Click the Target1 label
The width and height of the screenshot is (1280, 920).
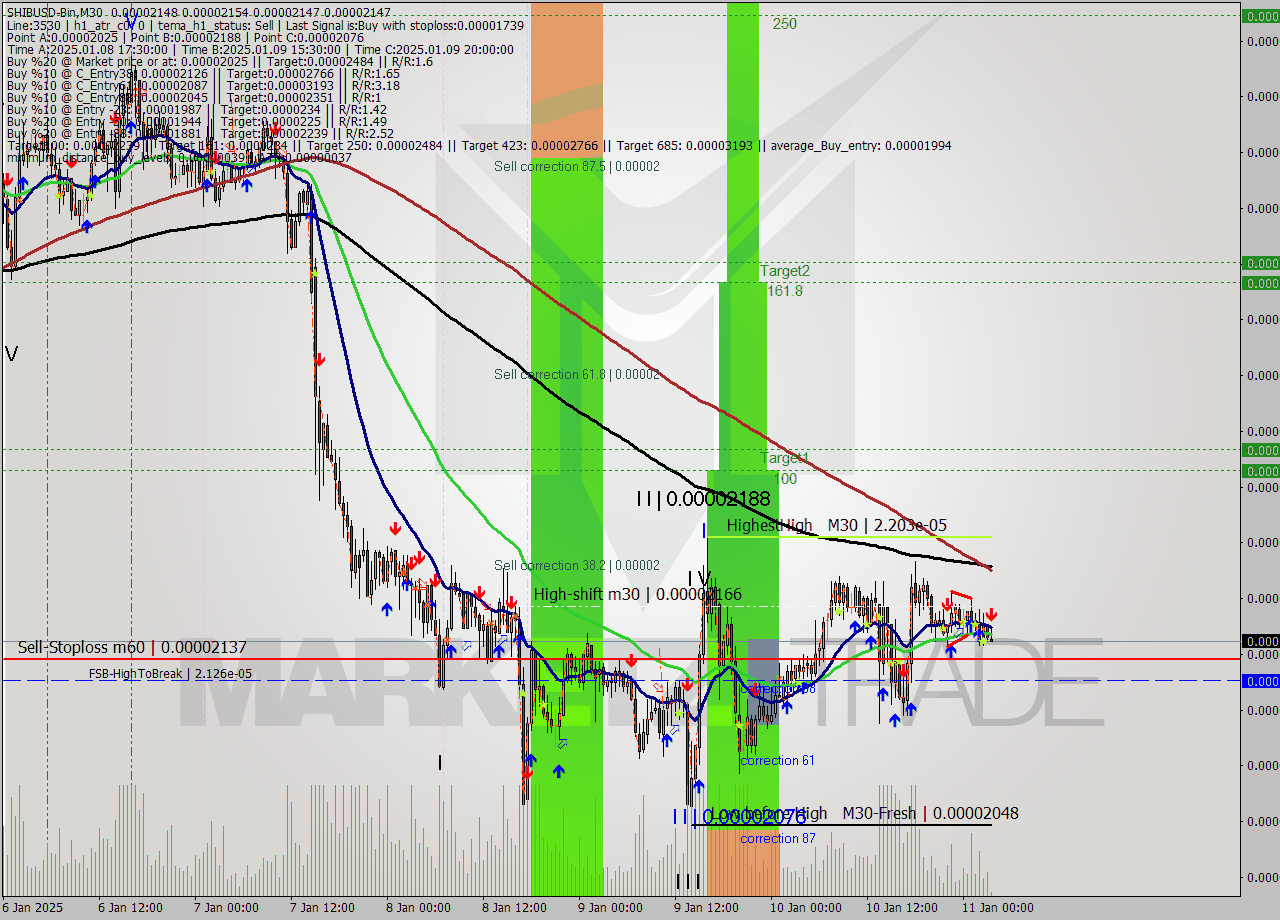coord(784,459)
